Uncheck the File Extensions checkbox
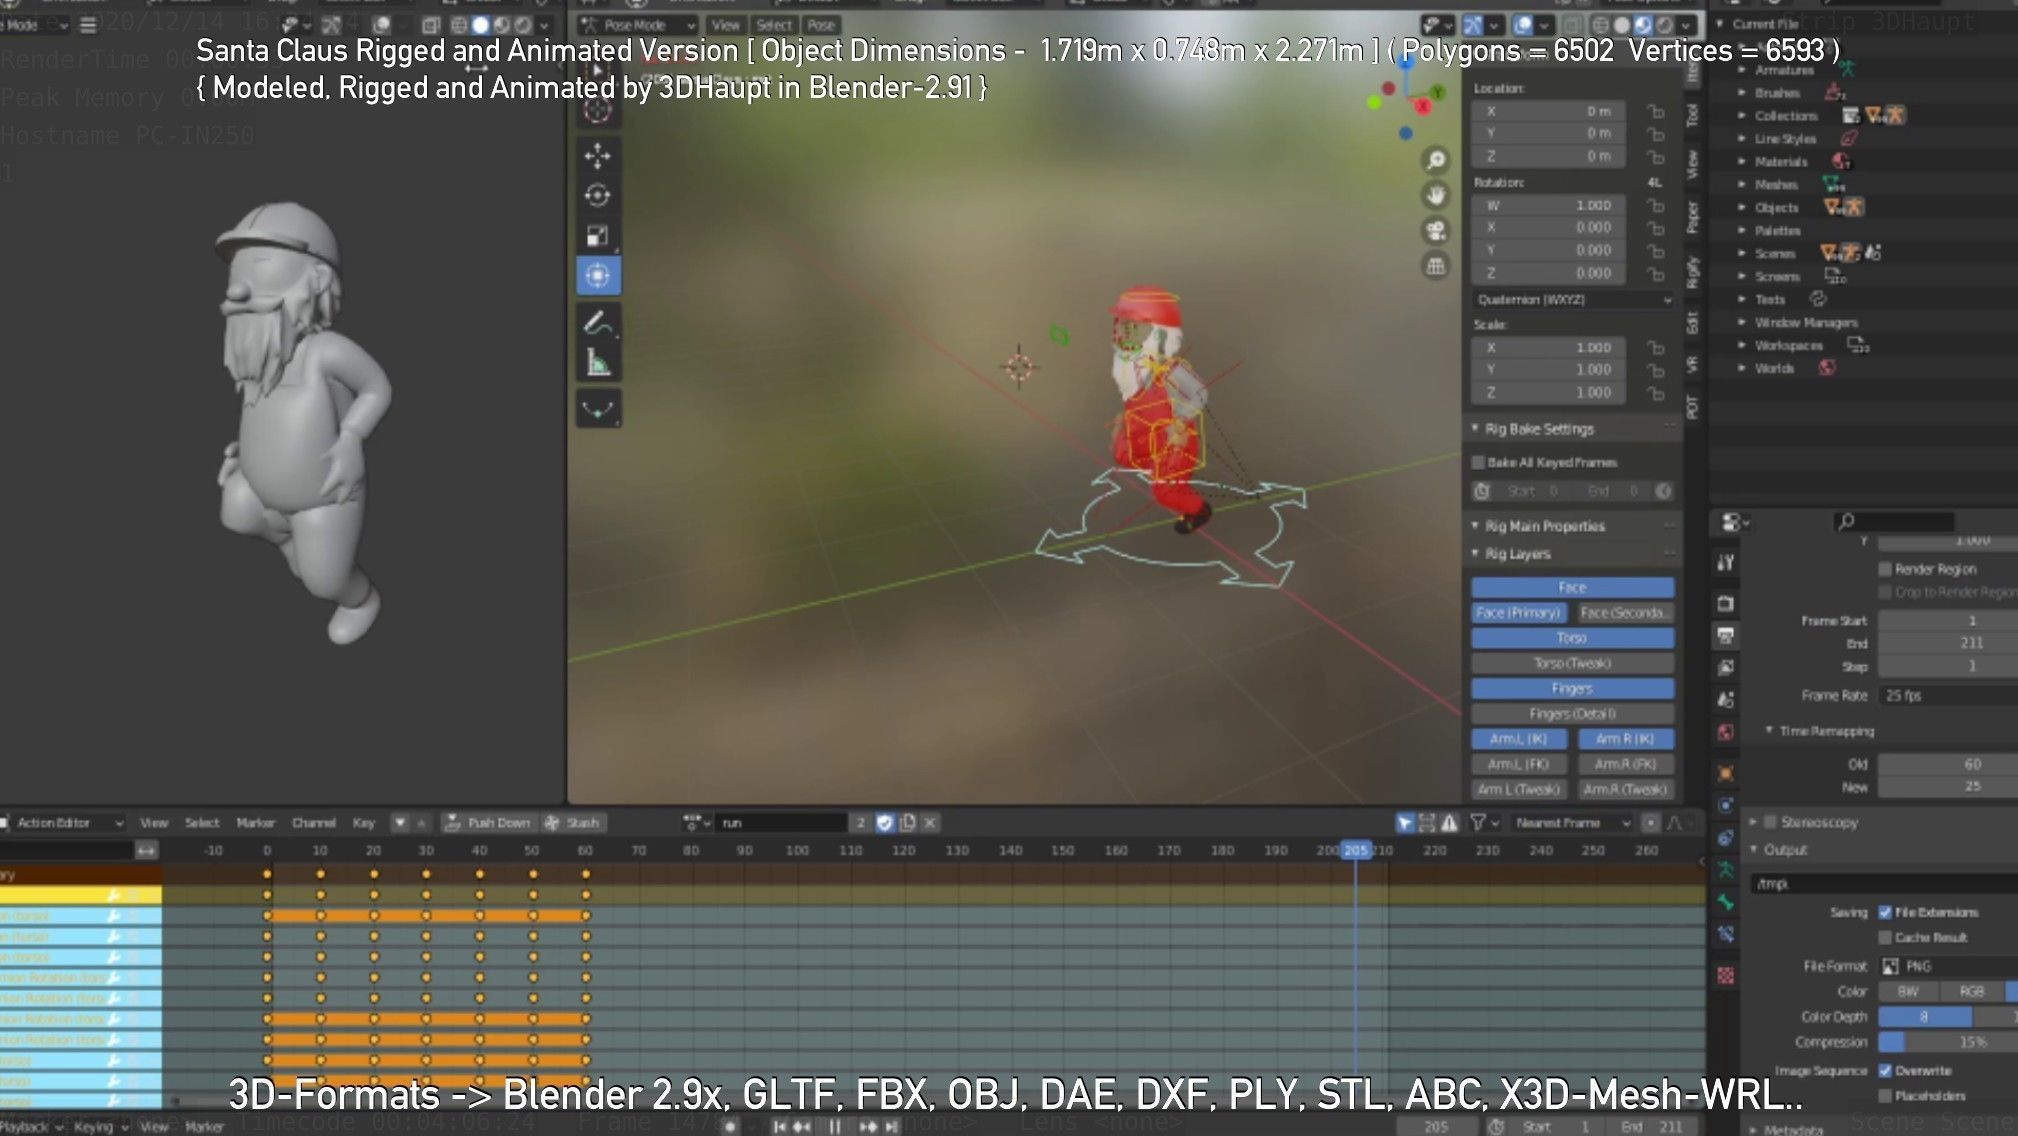Screen dimensions: 2018x1136 click(1885, 912)
